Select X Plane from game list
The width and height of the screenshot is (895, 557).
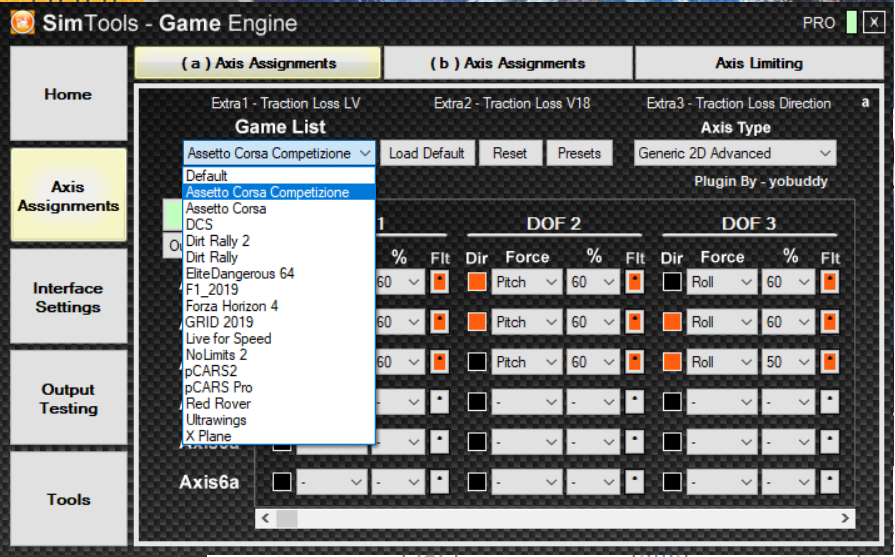(279, 436)
